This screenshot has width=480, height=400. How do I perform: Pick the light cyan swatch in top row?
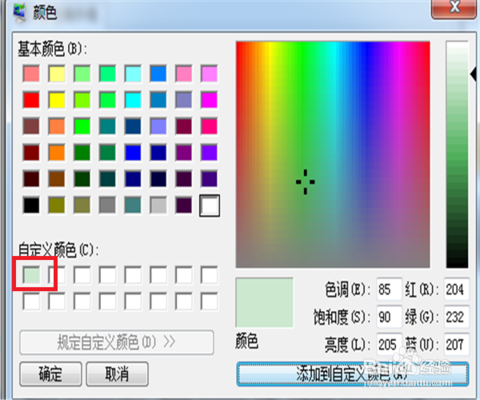click(133, 74)
